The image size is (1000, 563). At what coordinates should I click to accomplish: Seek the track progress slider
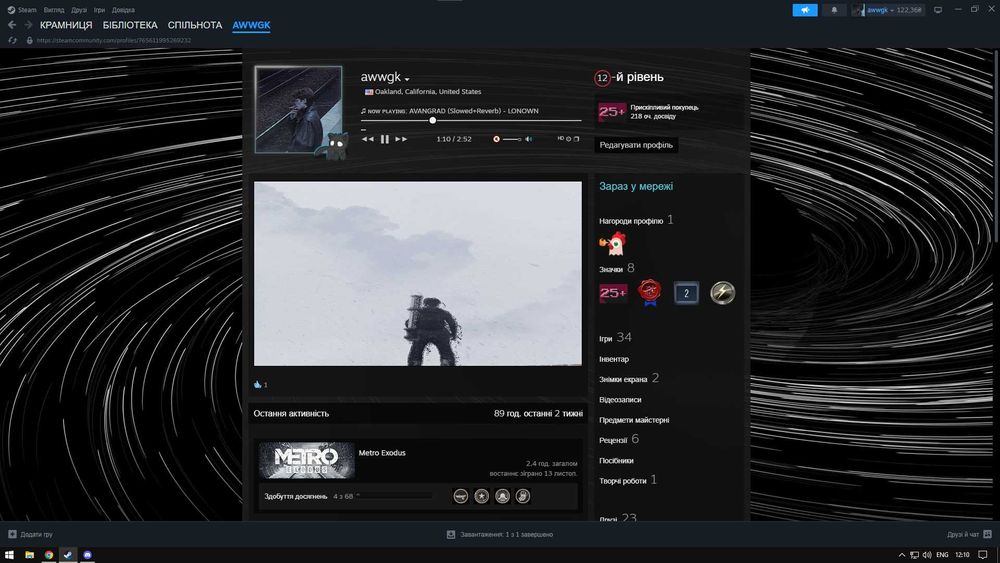[x=471, y=121]
